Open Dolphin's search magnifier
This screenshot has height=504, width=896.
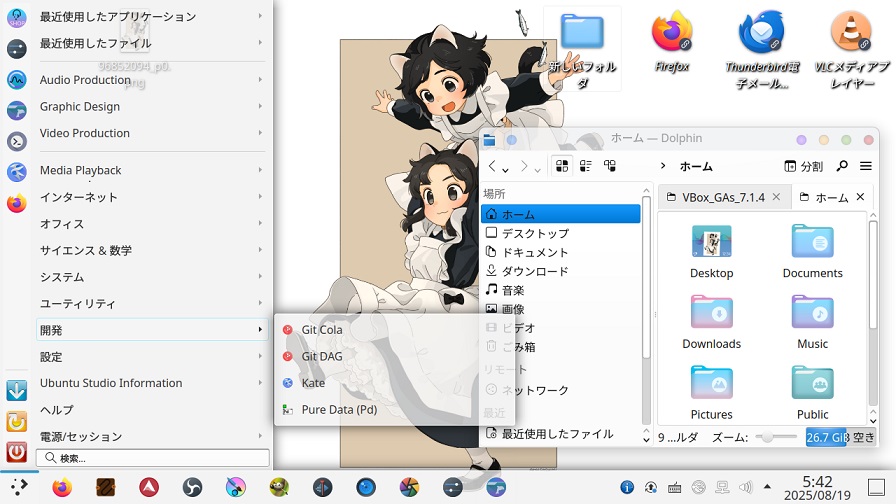pyautogui.click(x=842, y=166)
